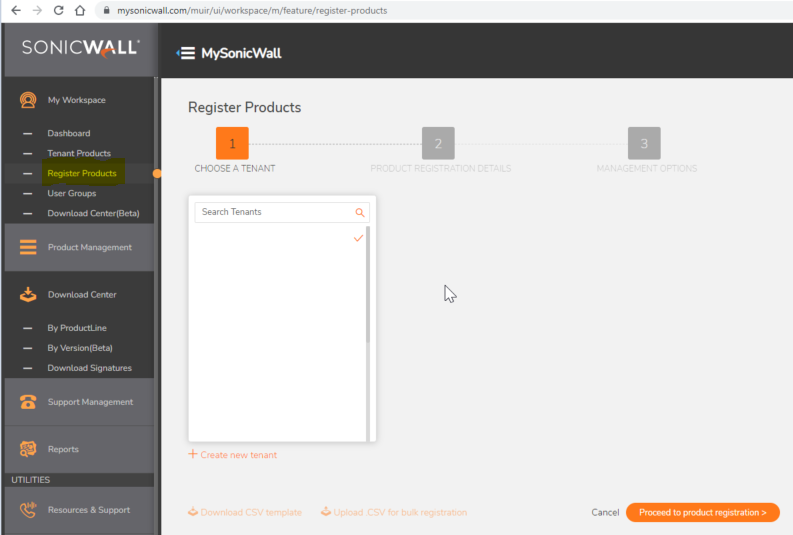Click the Download Center icon
This screenshot has width=793, height=535.
(28, 295)
